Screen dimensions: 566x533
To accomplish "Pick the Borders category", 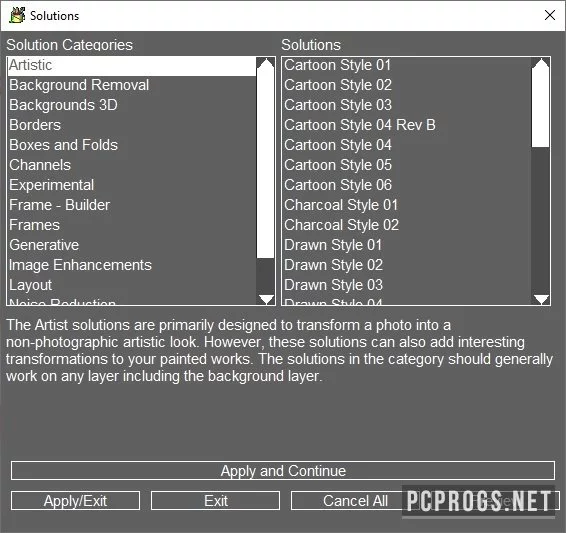I will pyautogui.click(x=131, y=125).
